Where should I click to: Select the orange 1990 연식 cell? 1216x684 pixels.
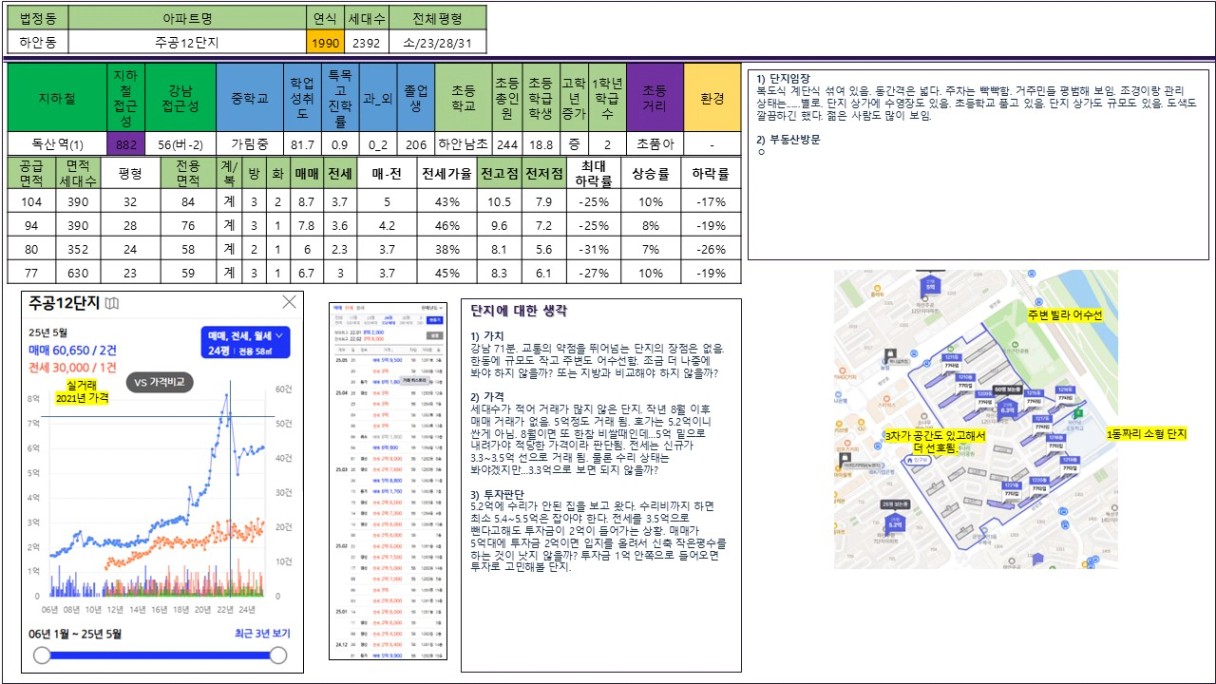[x=324, y=43]
